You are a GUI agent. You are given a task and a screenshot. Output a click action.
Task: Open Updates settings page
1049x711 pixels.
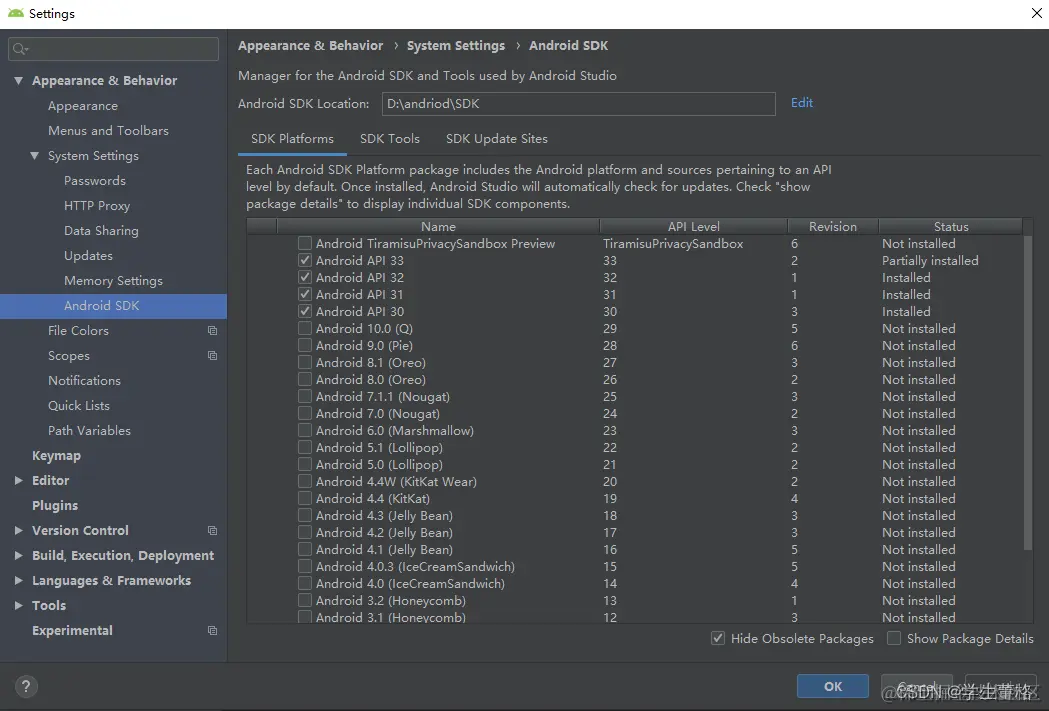point(88,256)
